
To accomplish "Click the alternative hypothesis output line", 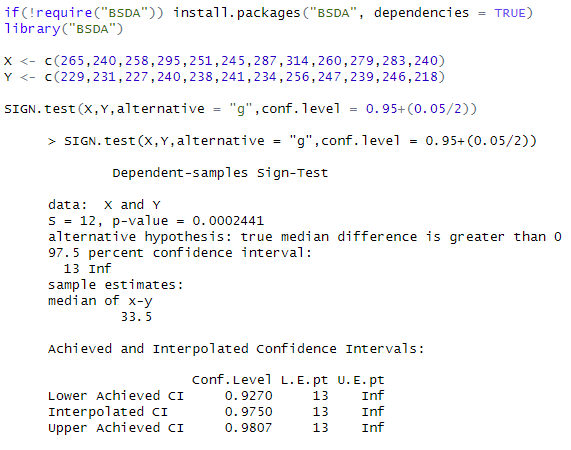I will (x=305, y=237).
